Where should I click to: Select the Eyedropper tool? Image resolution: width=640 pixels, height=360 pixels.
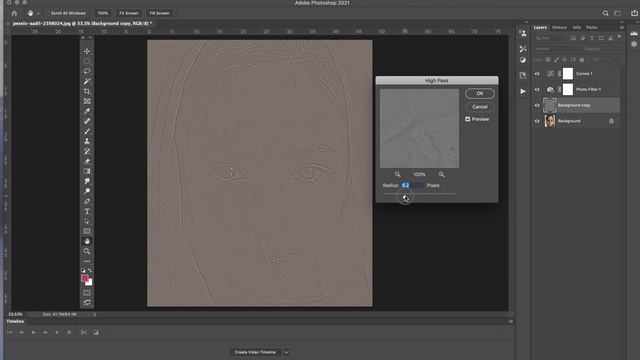pyautogui.click(x=87, y=111)
